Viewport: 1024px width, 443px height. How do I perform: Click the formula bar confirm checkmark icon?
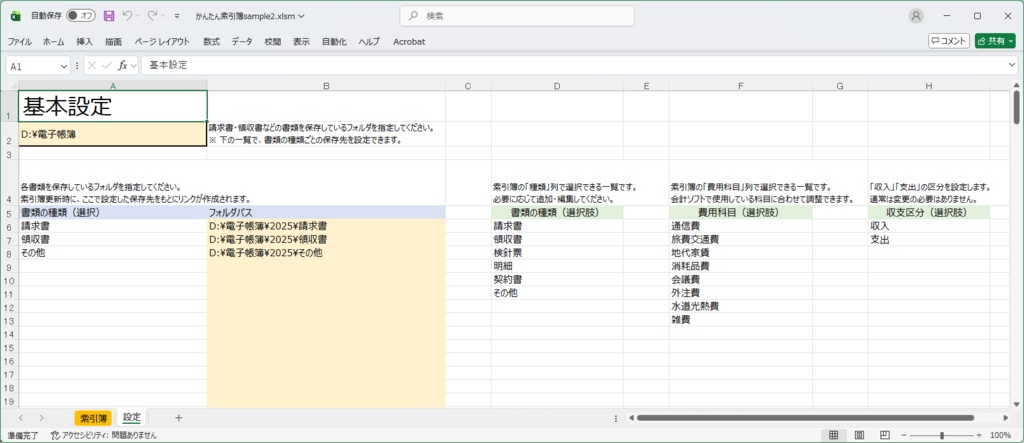[x=106, y=65]
